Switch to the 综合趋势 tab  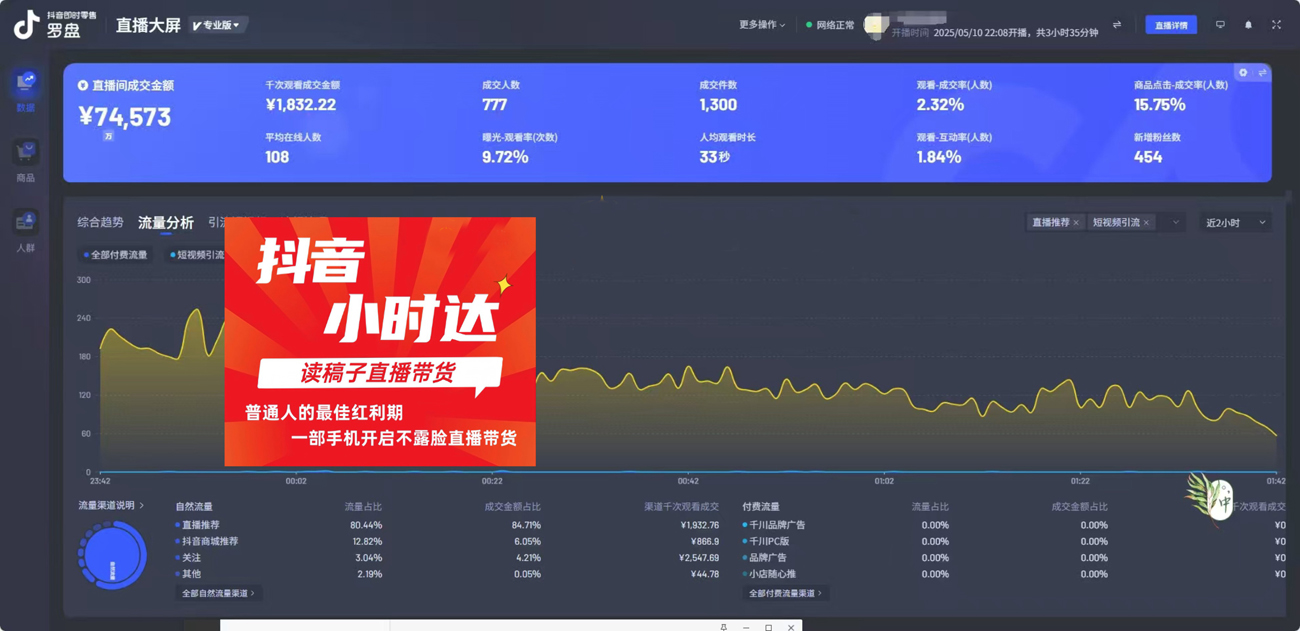click(100, 222)
